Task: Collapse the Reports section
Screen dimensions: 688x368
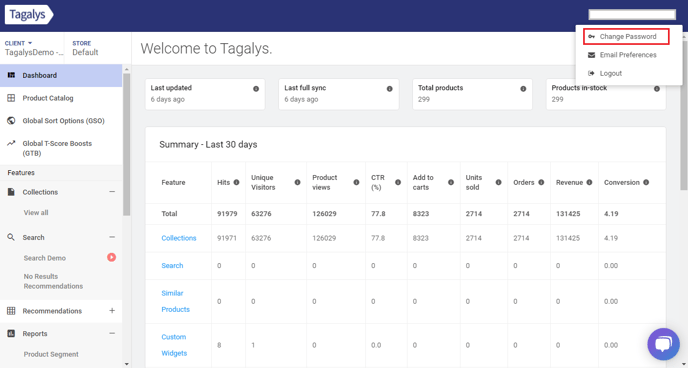Action: [x=112, y=333]
